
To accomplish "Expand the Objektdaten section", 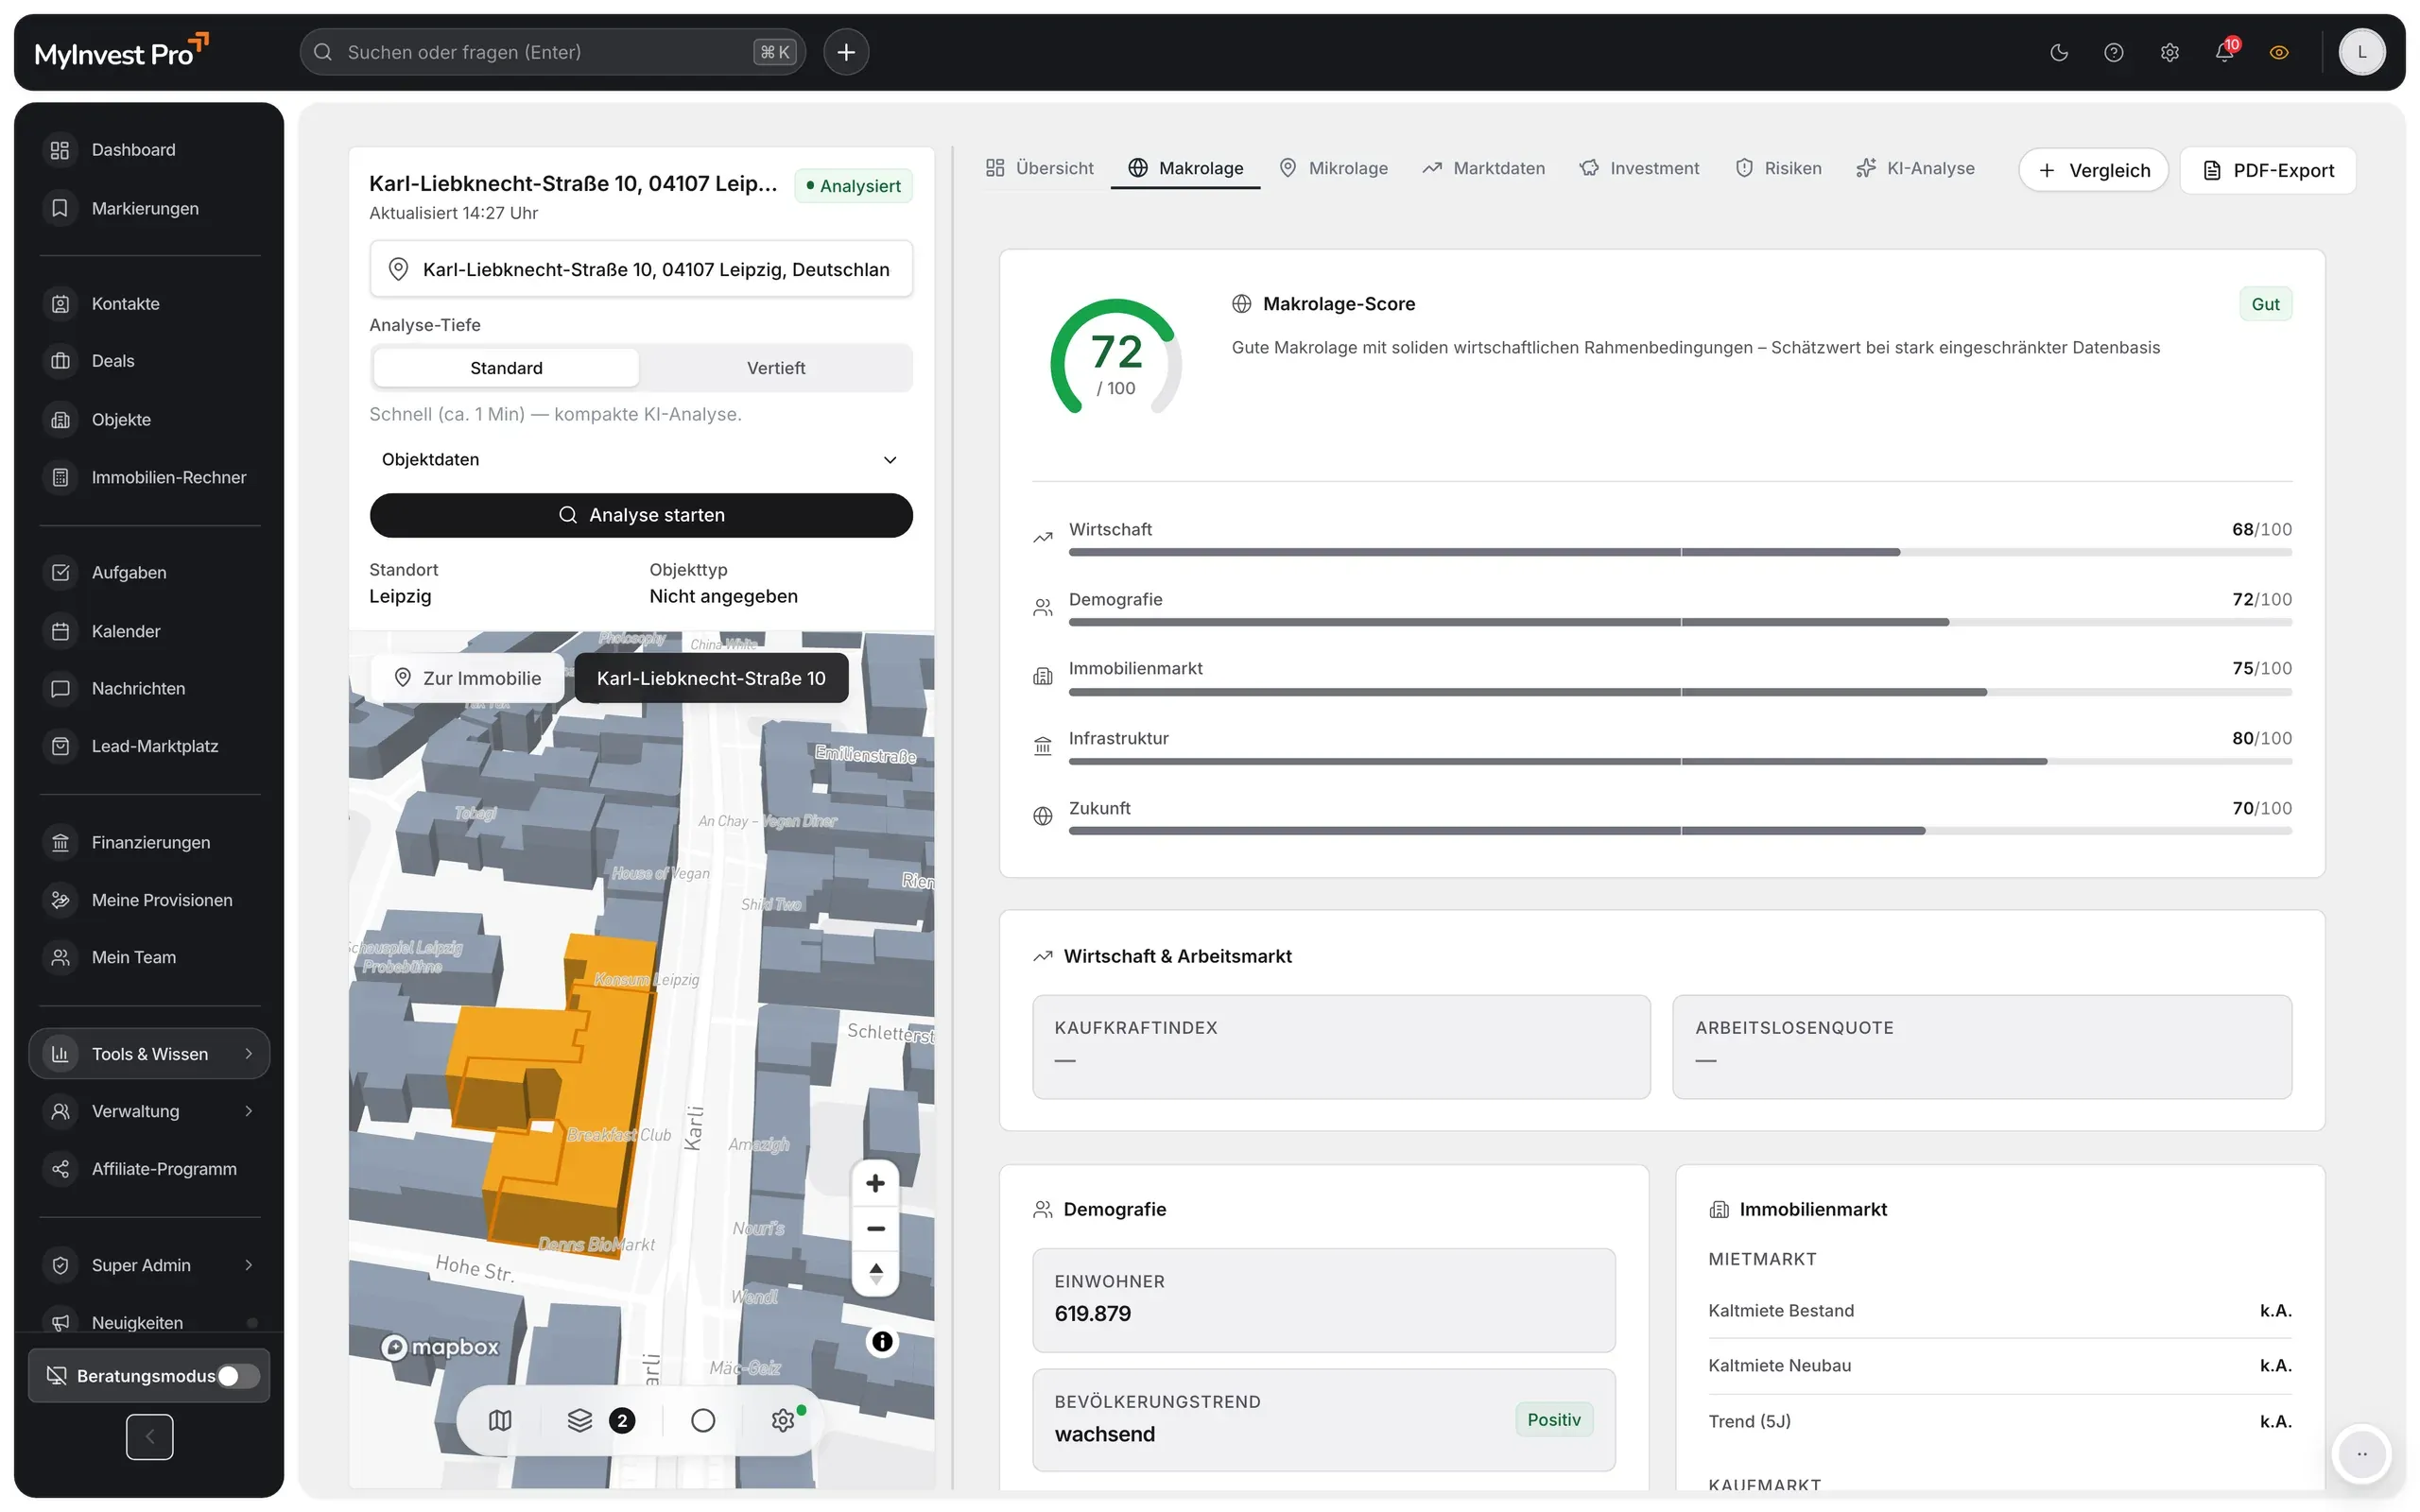I will pos(641,460).
